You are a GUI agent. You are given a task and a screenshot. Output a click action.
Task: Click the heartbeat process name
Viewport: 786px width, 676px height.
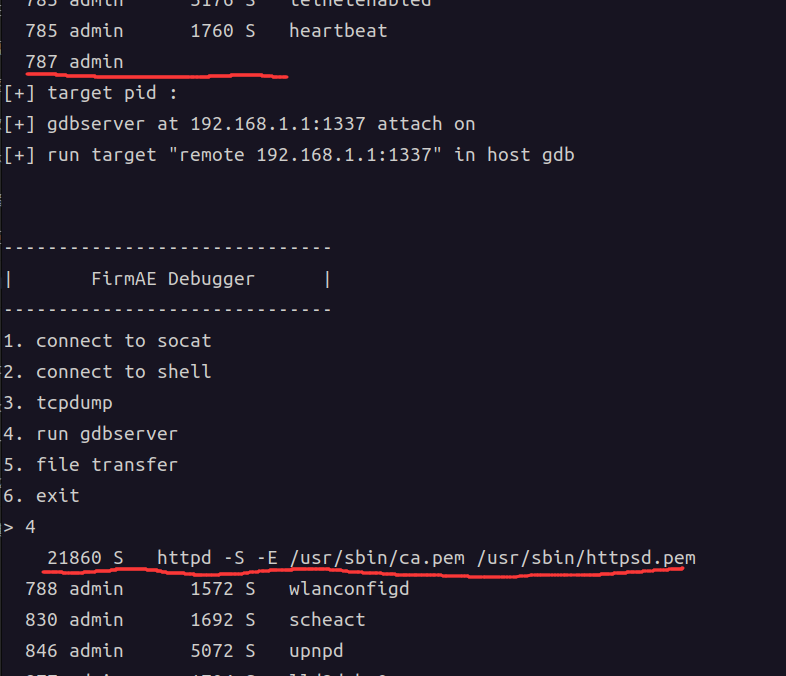(x=338, y=31)
